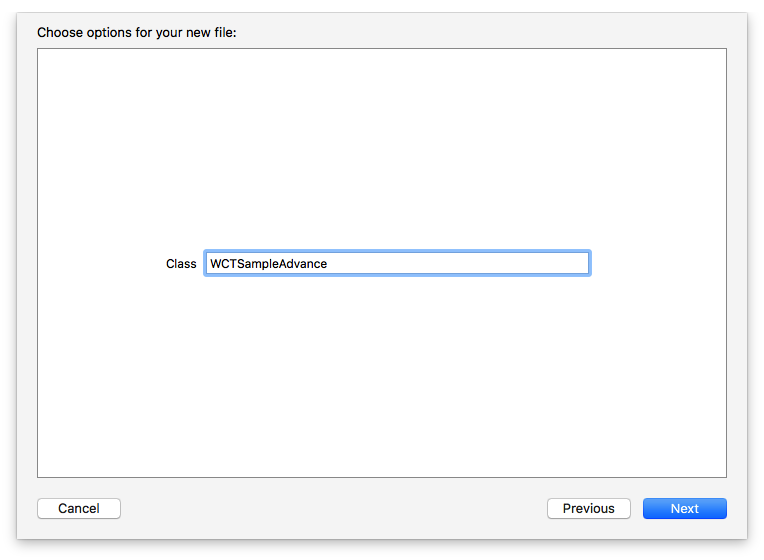Click the "Class" text beside the field
The image size is (764, 560).
click(x=181, y=264)
